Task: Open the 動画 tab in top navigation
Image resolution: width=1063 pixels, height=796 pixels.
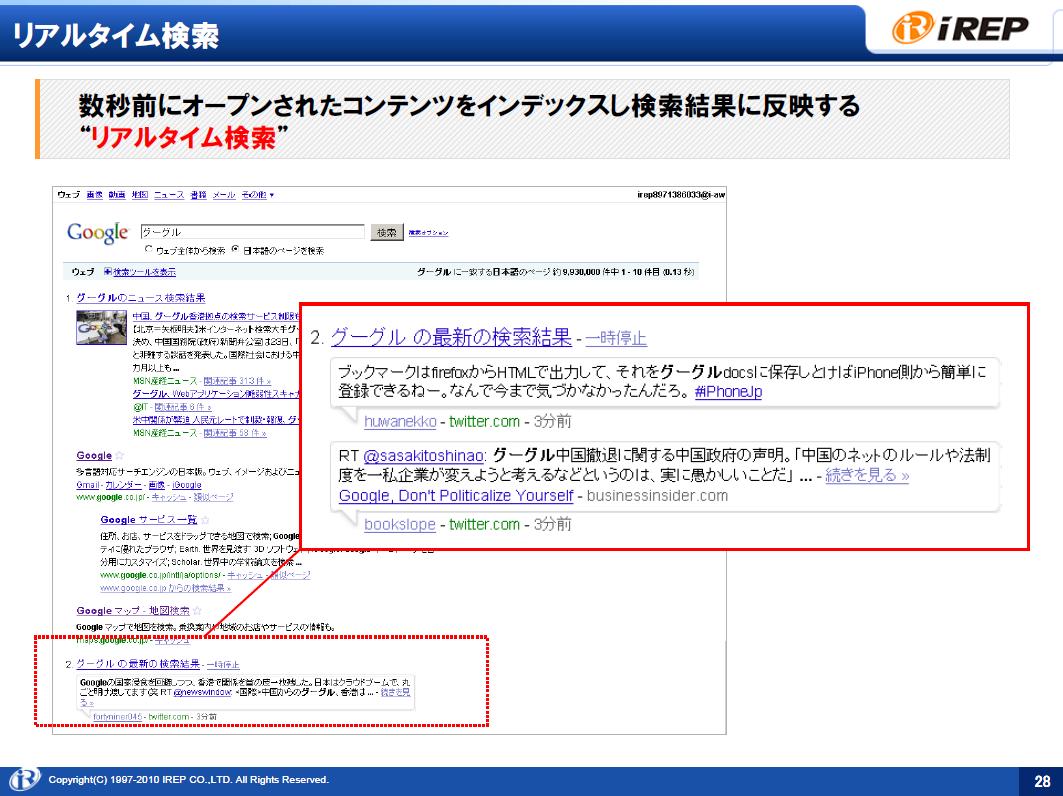Action: pos(117,195)
